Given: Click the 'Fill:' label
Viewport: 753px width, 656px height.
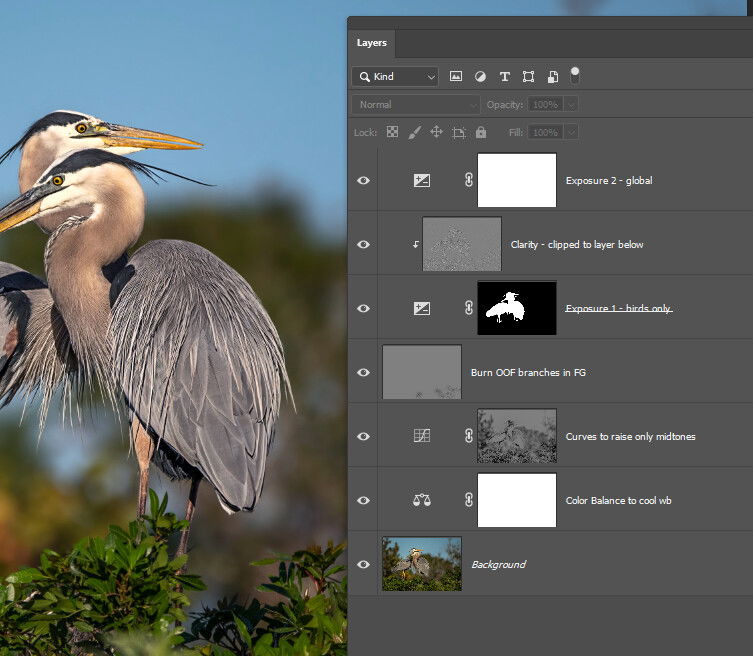Looking at the screenshot, I should [x=516, y=133].
